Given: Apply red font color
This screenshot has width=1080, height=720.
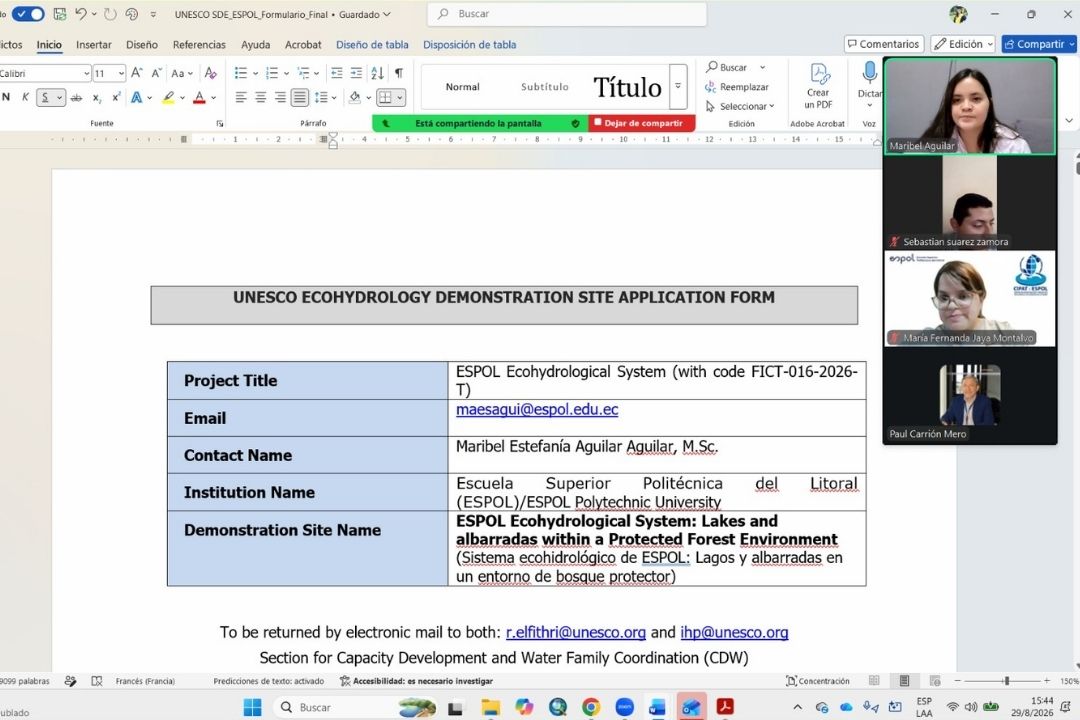Looking at the screenshot, I should 199,97.
